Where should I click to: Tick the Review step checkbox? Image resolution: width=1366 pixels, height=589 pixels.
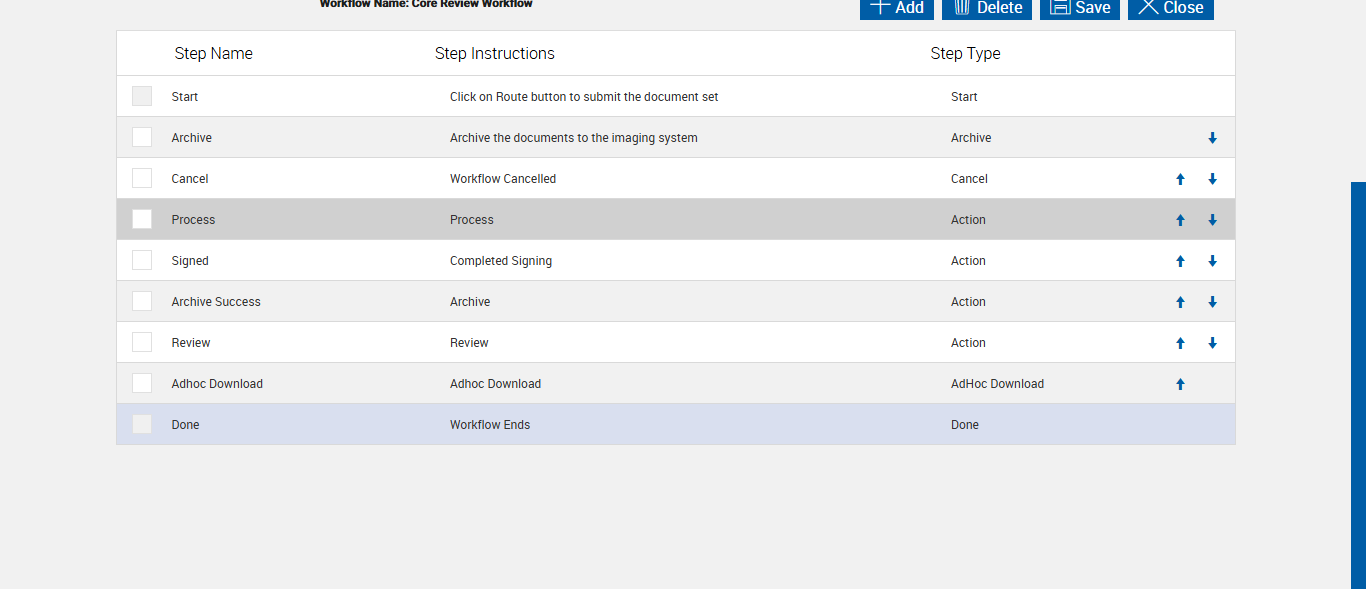pos(142,342)
